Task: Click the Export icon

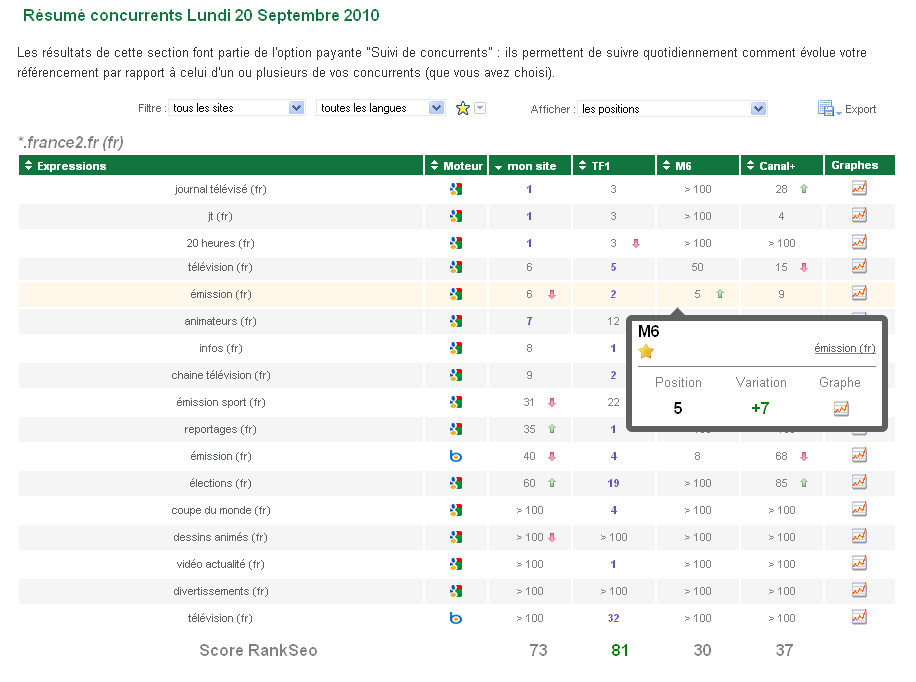Action: pyautogui.click(x=826, y=109)
